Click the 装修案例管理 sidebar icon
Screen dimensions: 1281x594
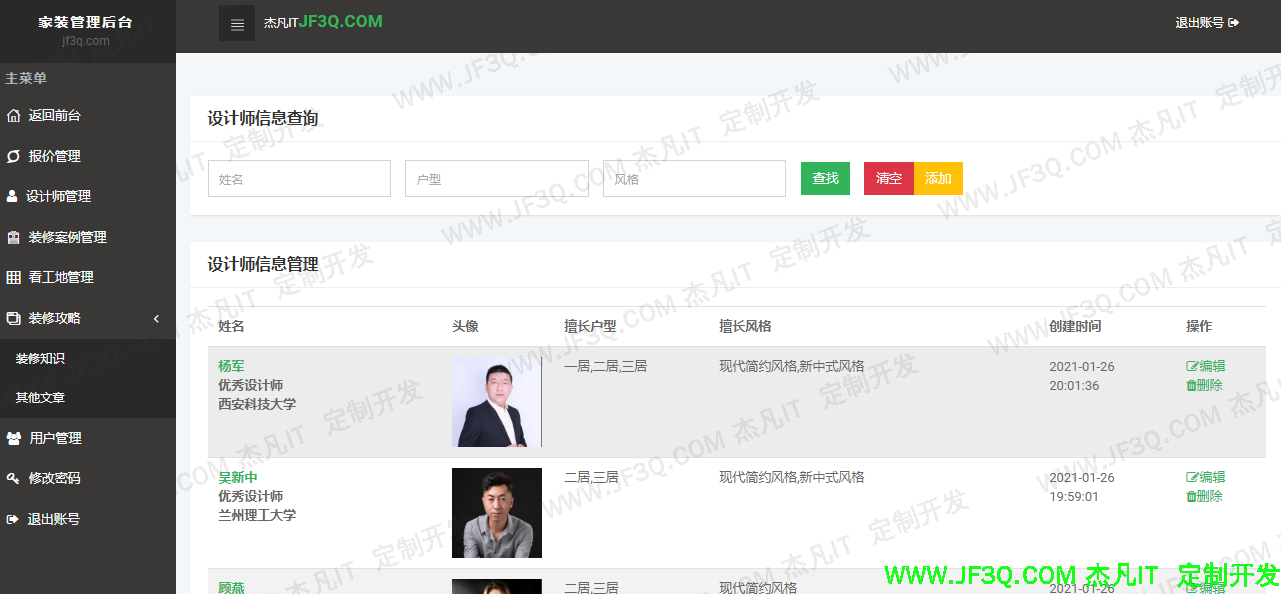(x=13, y=238)
